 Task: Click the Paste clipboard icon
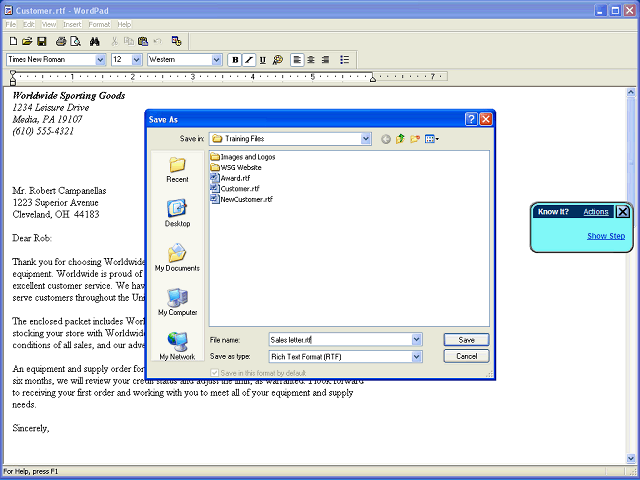click(x=143, y=41)
